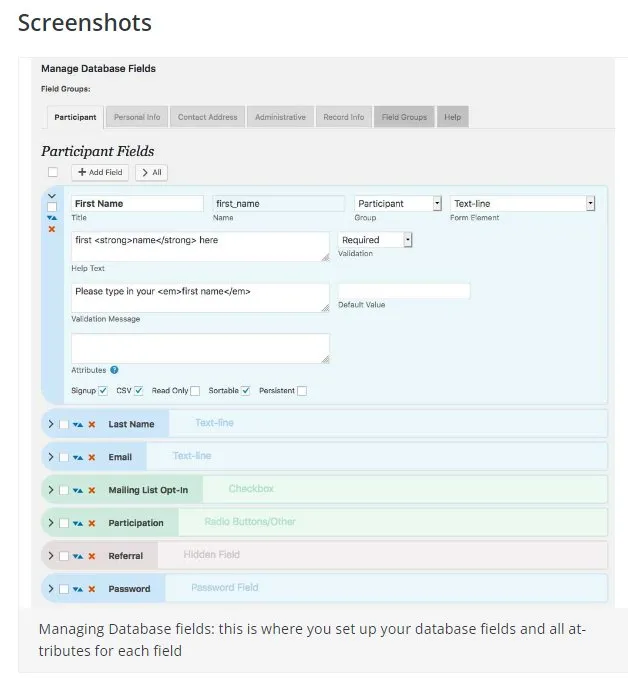The height and width of the screenshot is (678, 628).
Task: Delete the Password field with its X icon
Action: click(92, 589)
